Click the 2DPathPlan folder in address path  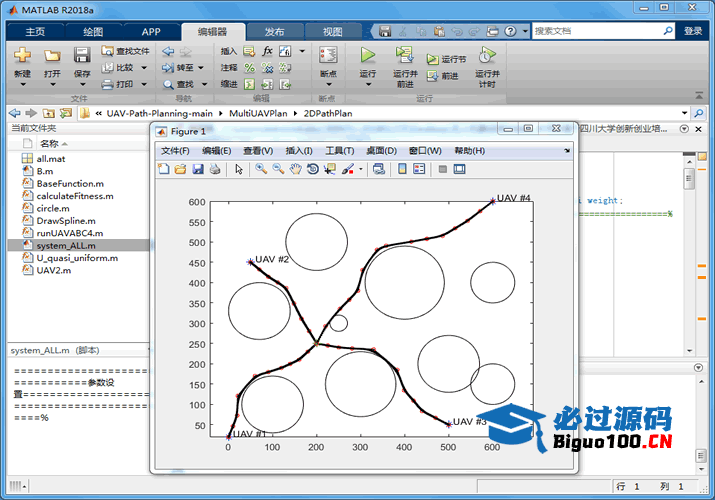coord(328,113)
